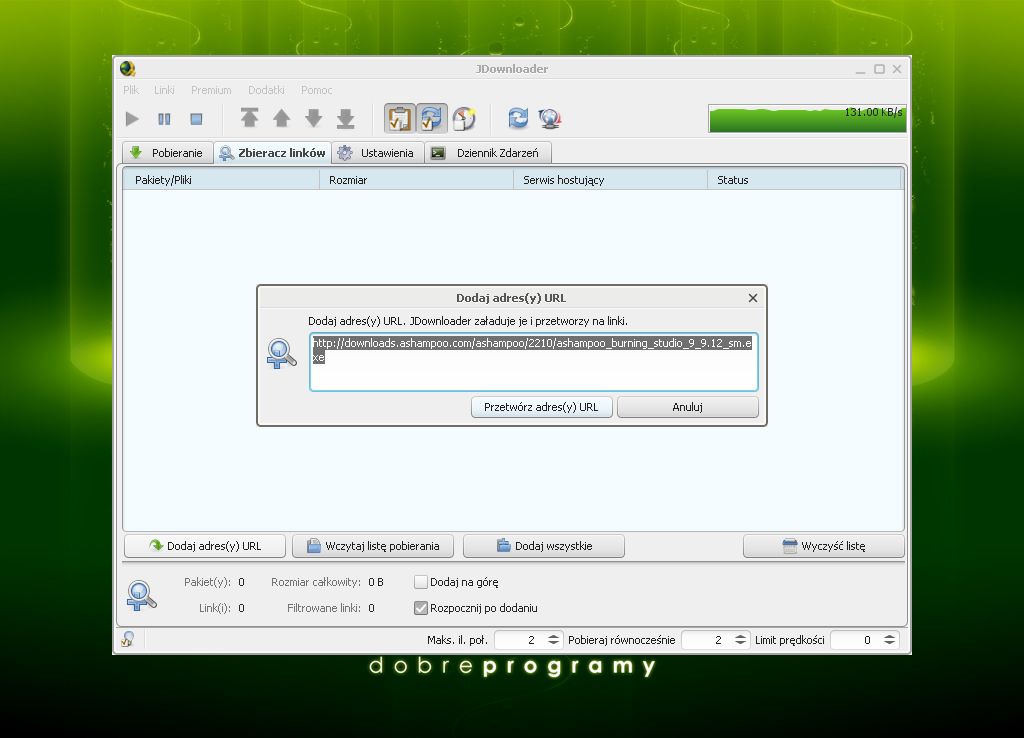Close the JDownloader window
Viewport: 1024px width, 738px height.
click(x=897, y=69)
